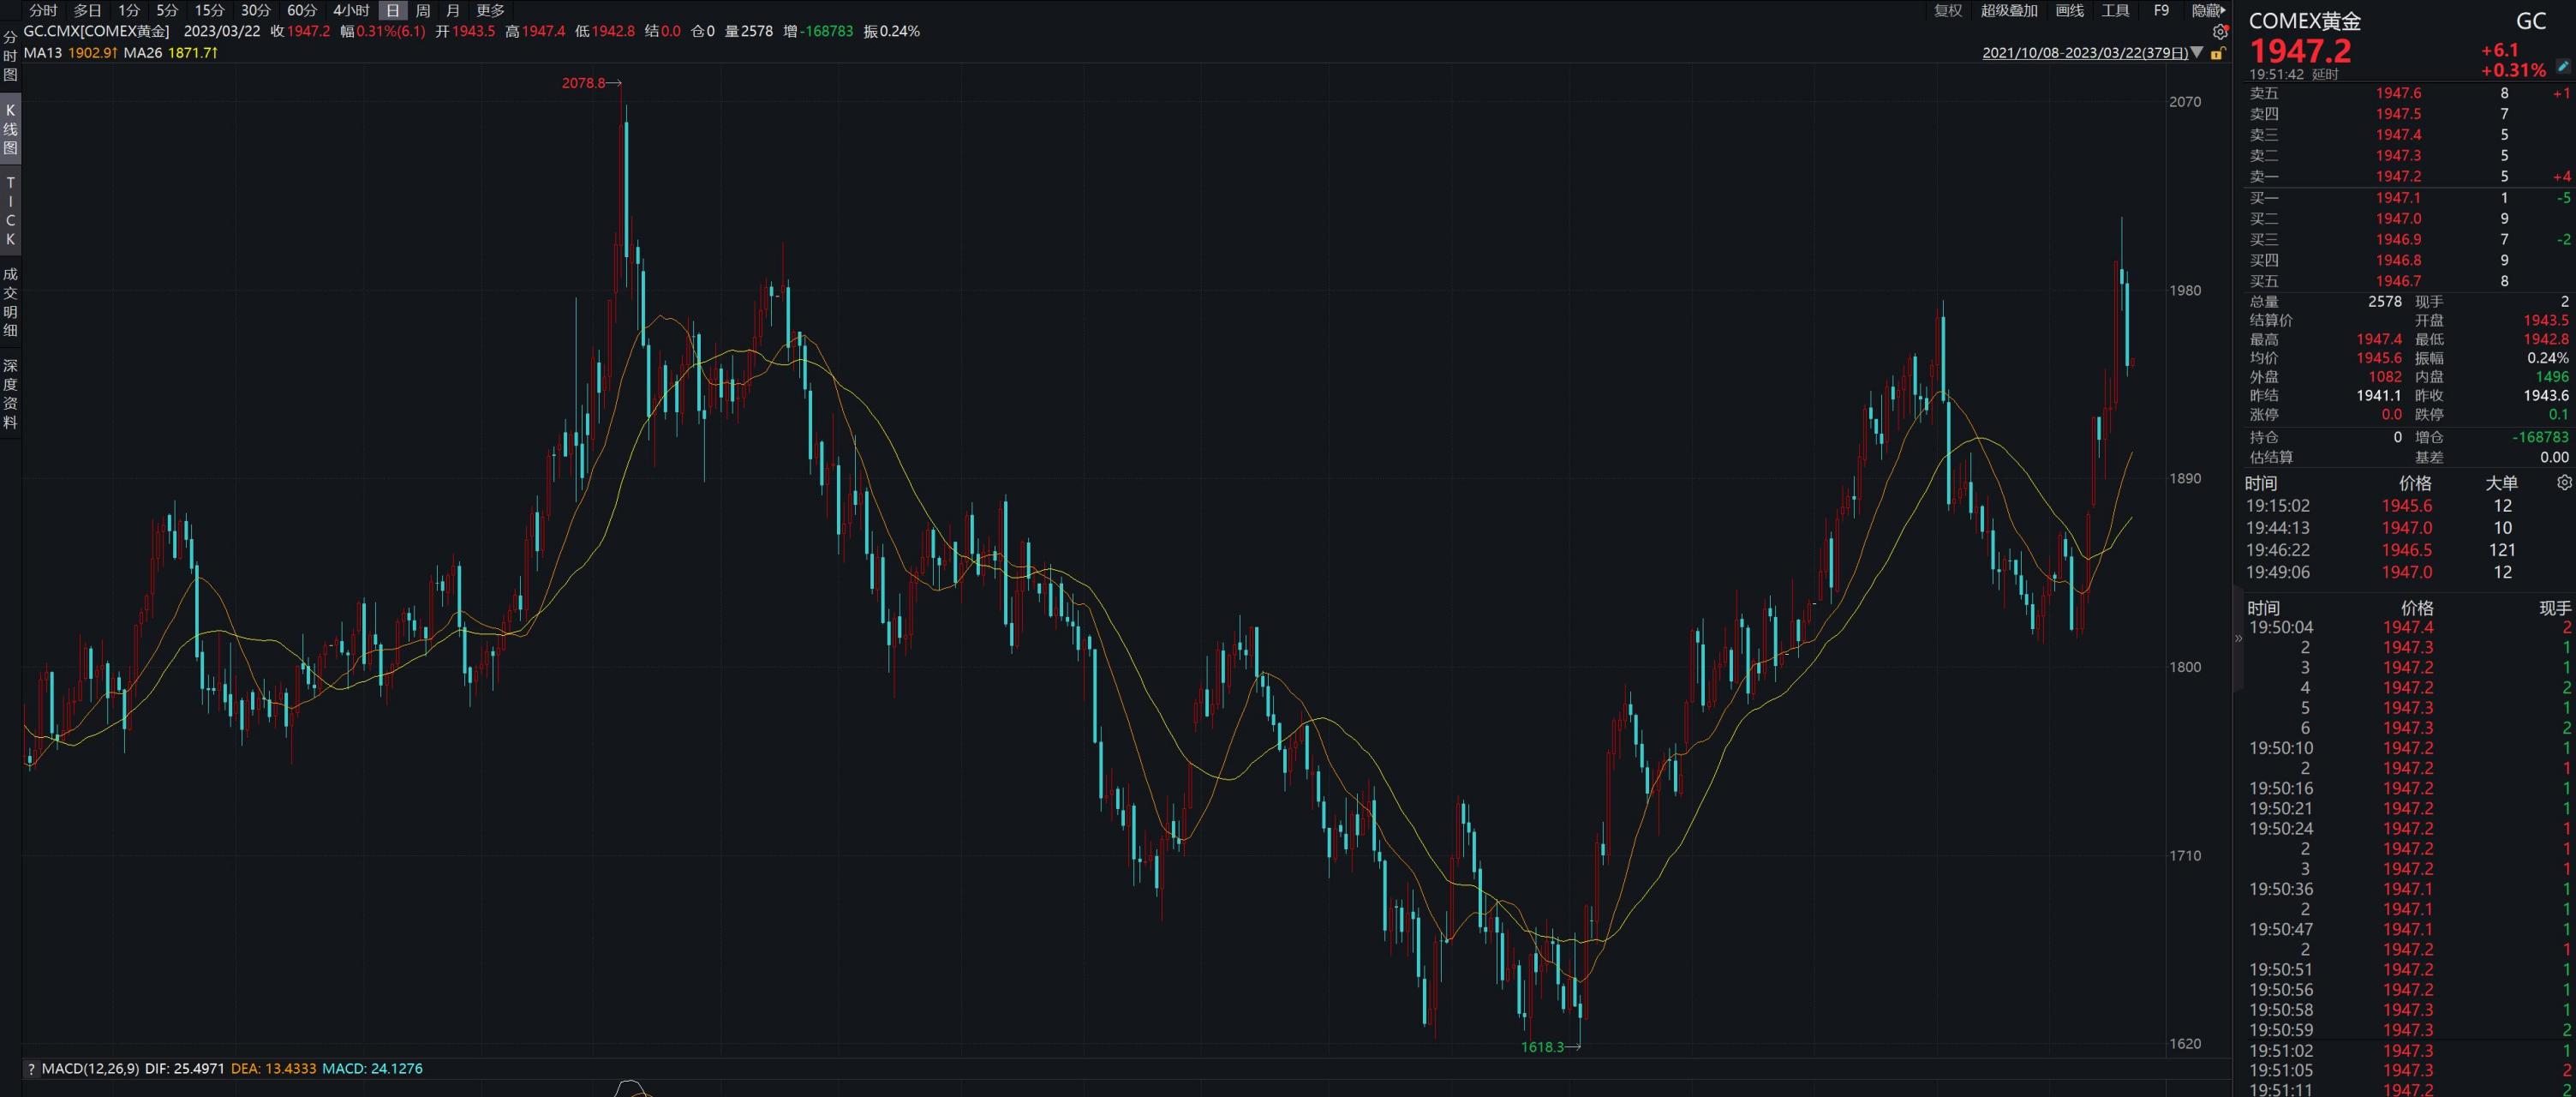This screenshot has width=2576, height=1097.
Task: Switch to 分时 timeframe tab
Action: pos(43,11)
